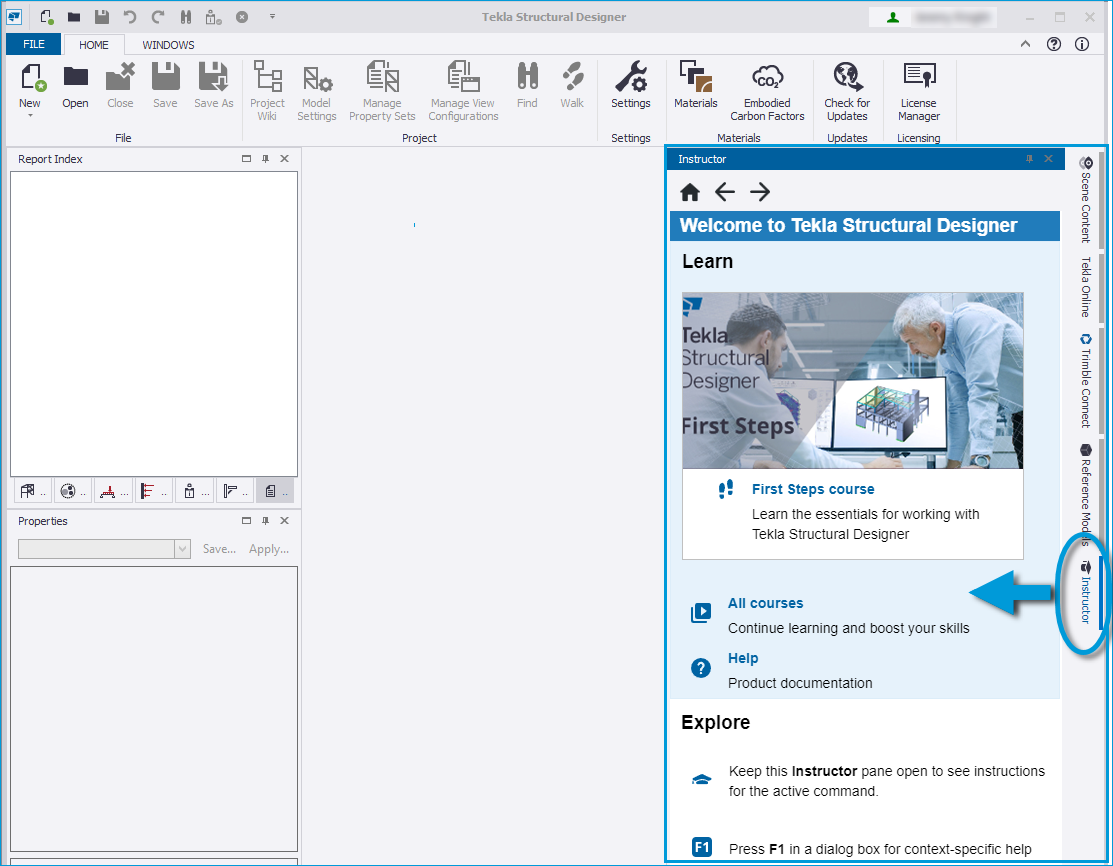Open the Scene Content side tab
1113x866 pixels.
coord(1085,200)
